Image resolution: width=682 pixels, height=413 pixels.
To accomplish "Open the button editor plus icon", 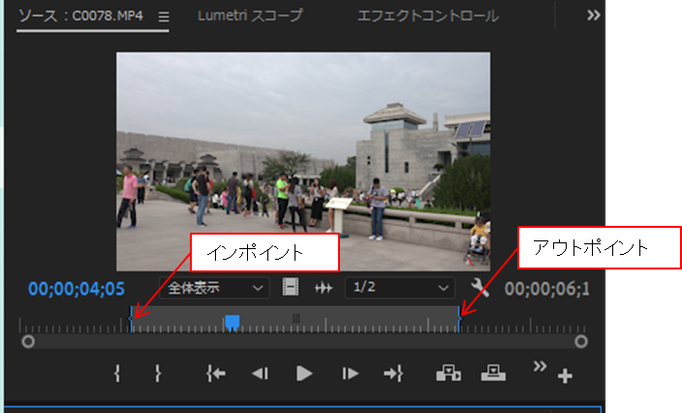I will click(565, 376).
